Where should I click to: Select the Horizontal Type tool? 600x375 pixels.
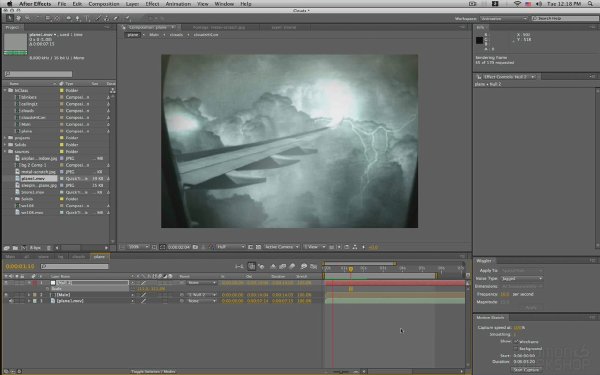click(x=87, y=18)
